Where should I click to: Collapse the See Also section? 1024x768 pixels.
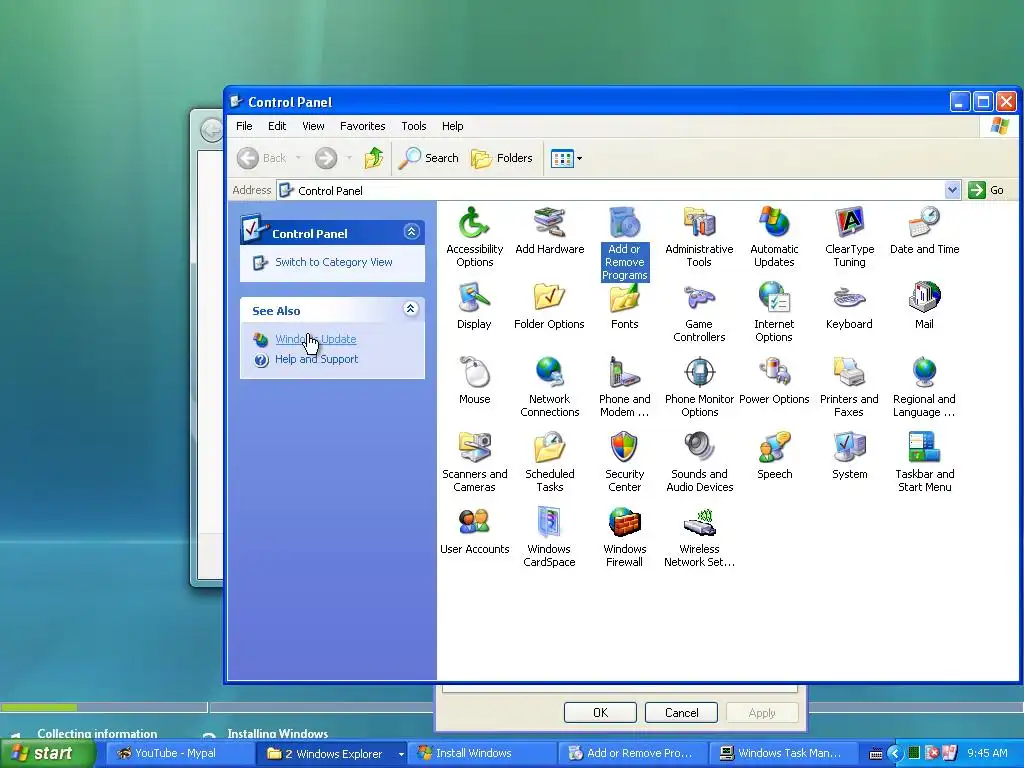click(x=411, y=309)
